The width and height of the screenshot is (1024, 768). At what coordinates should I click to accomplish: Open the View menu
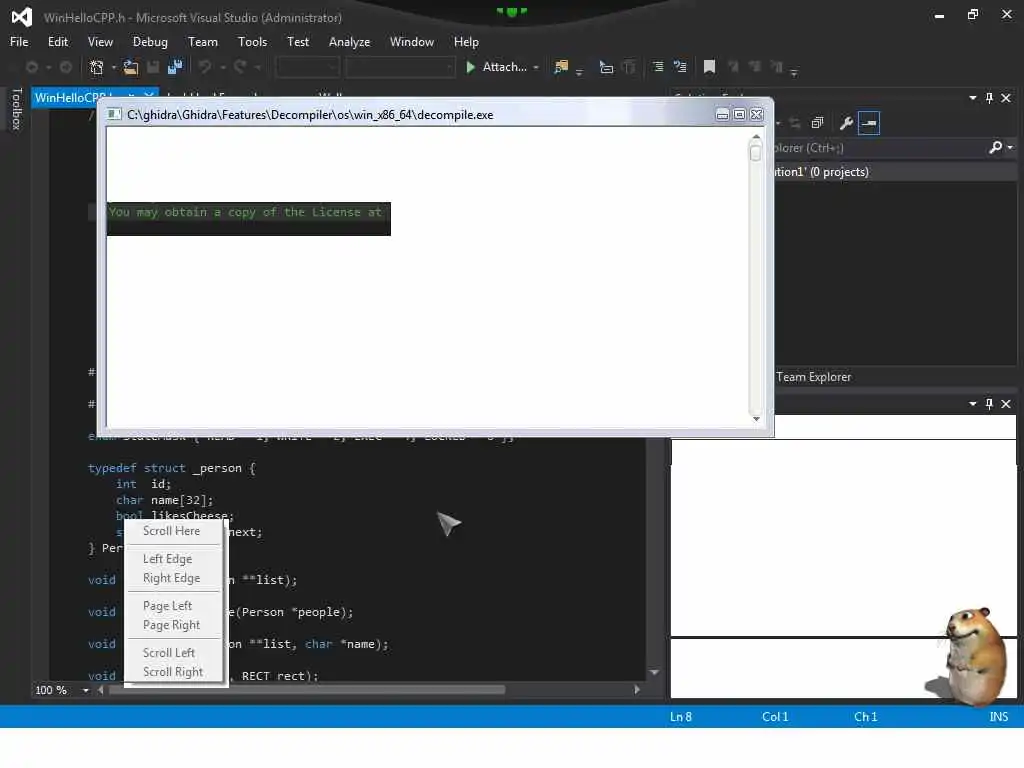click(100, 42)
